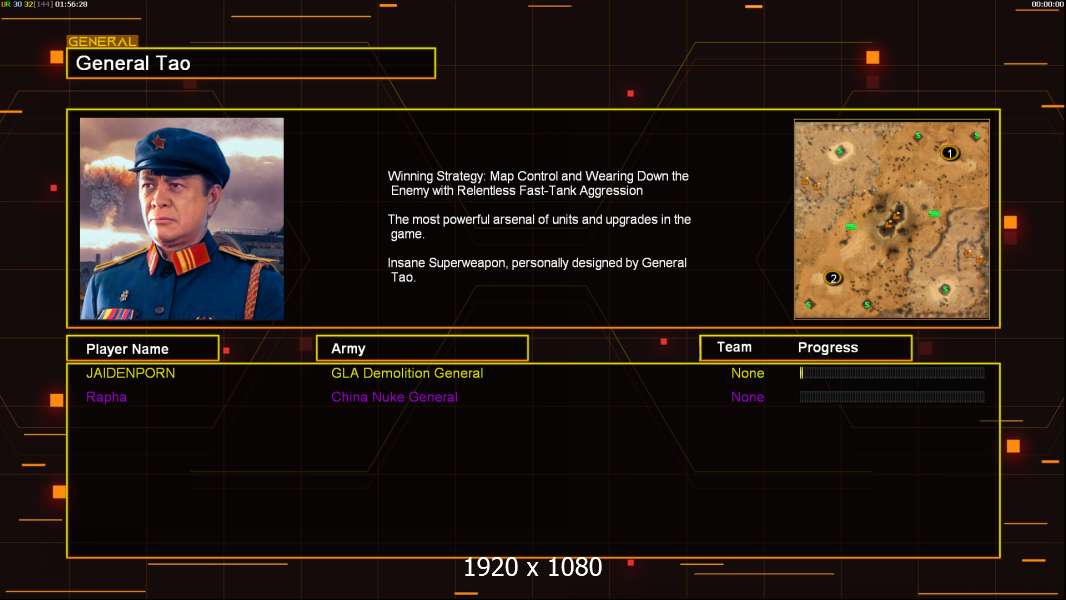
Task: Click the Winning Strategy description text
Action: 538,183
